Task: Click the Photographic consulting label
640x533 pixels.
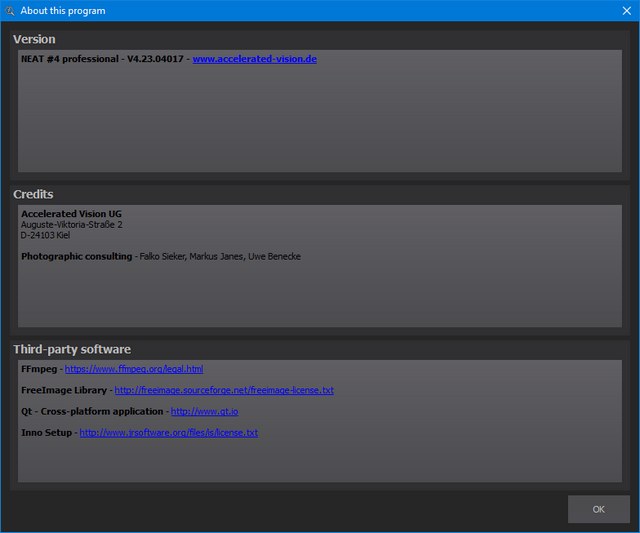Action: [x=76, y=256]
